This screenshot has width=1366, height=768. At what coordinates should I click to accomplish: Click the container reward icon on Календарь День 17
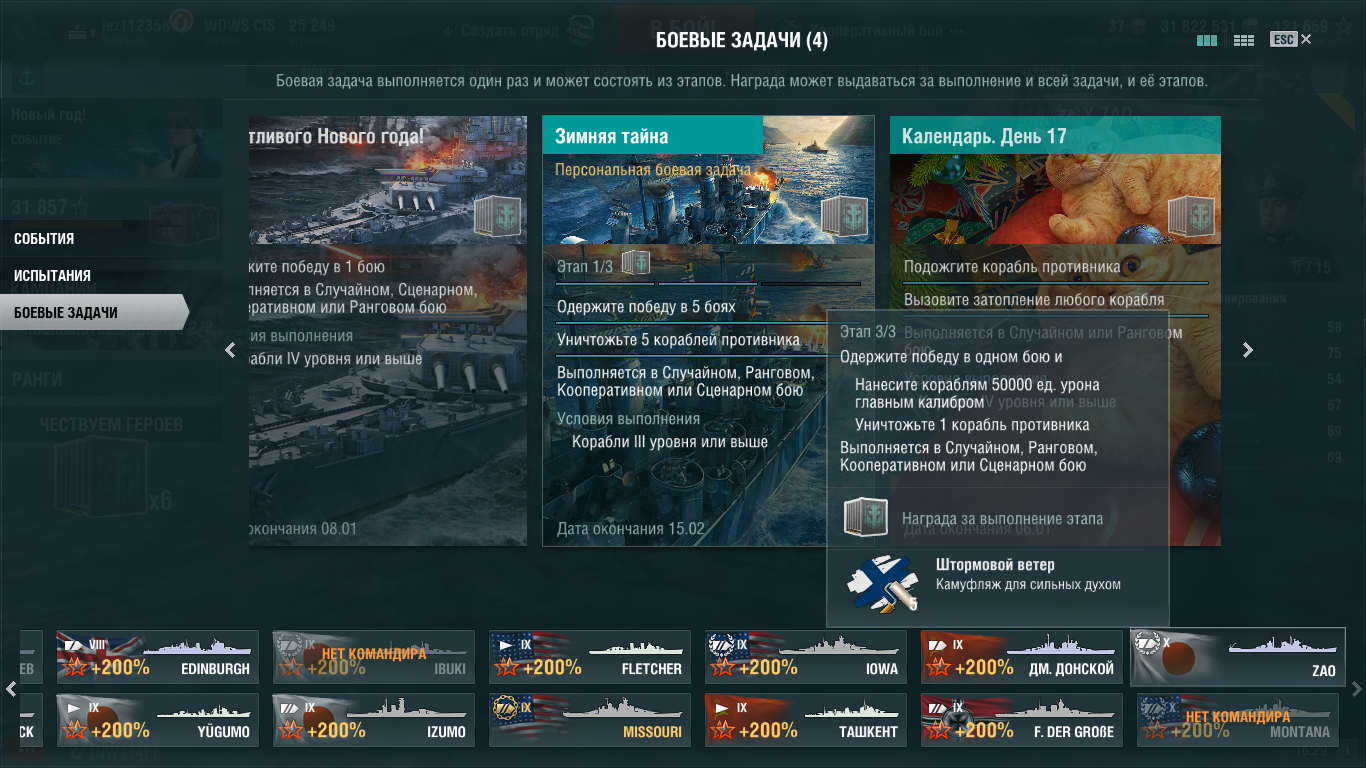[x=1190, y=216]
